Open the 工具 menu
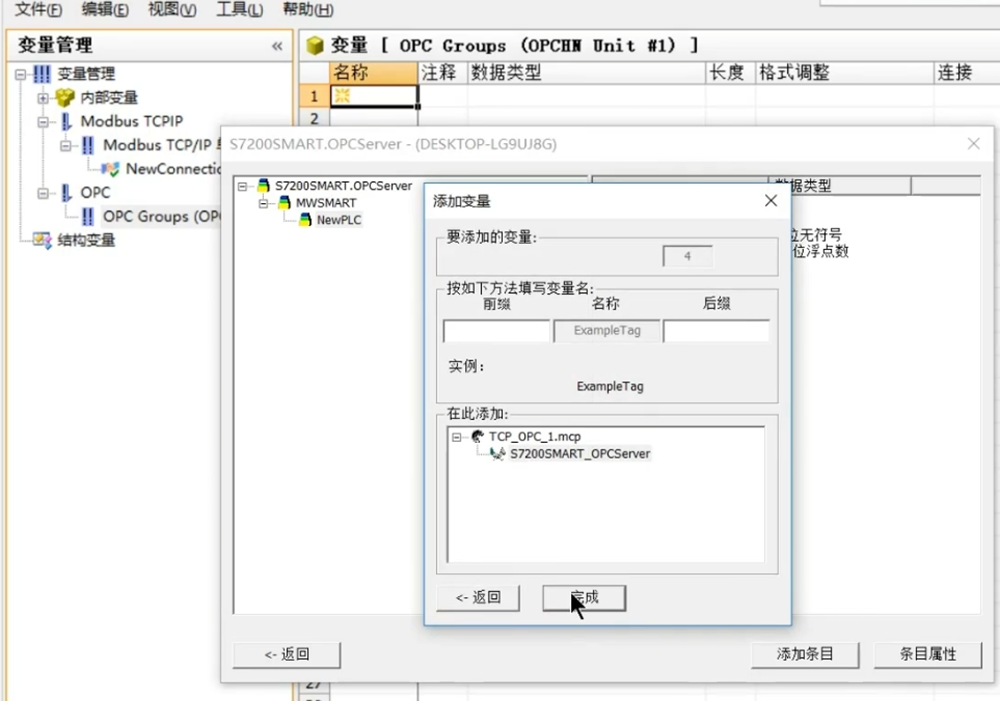 tap(240, 10)
